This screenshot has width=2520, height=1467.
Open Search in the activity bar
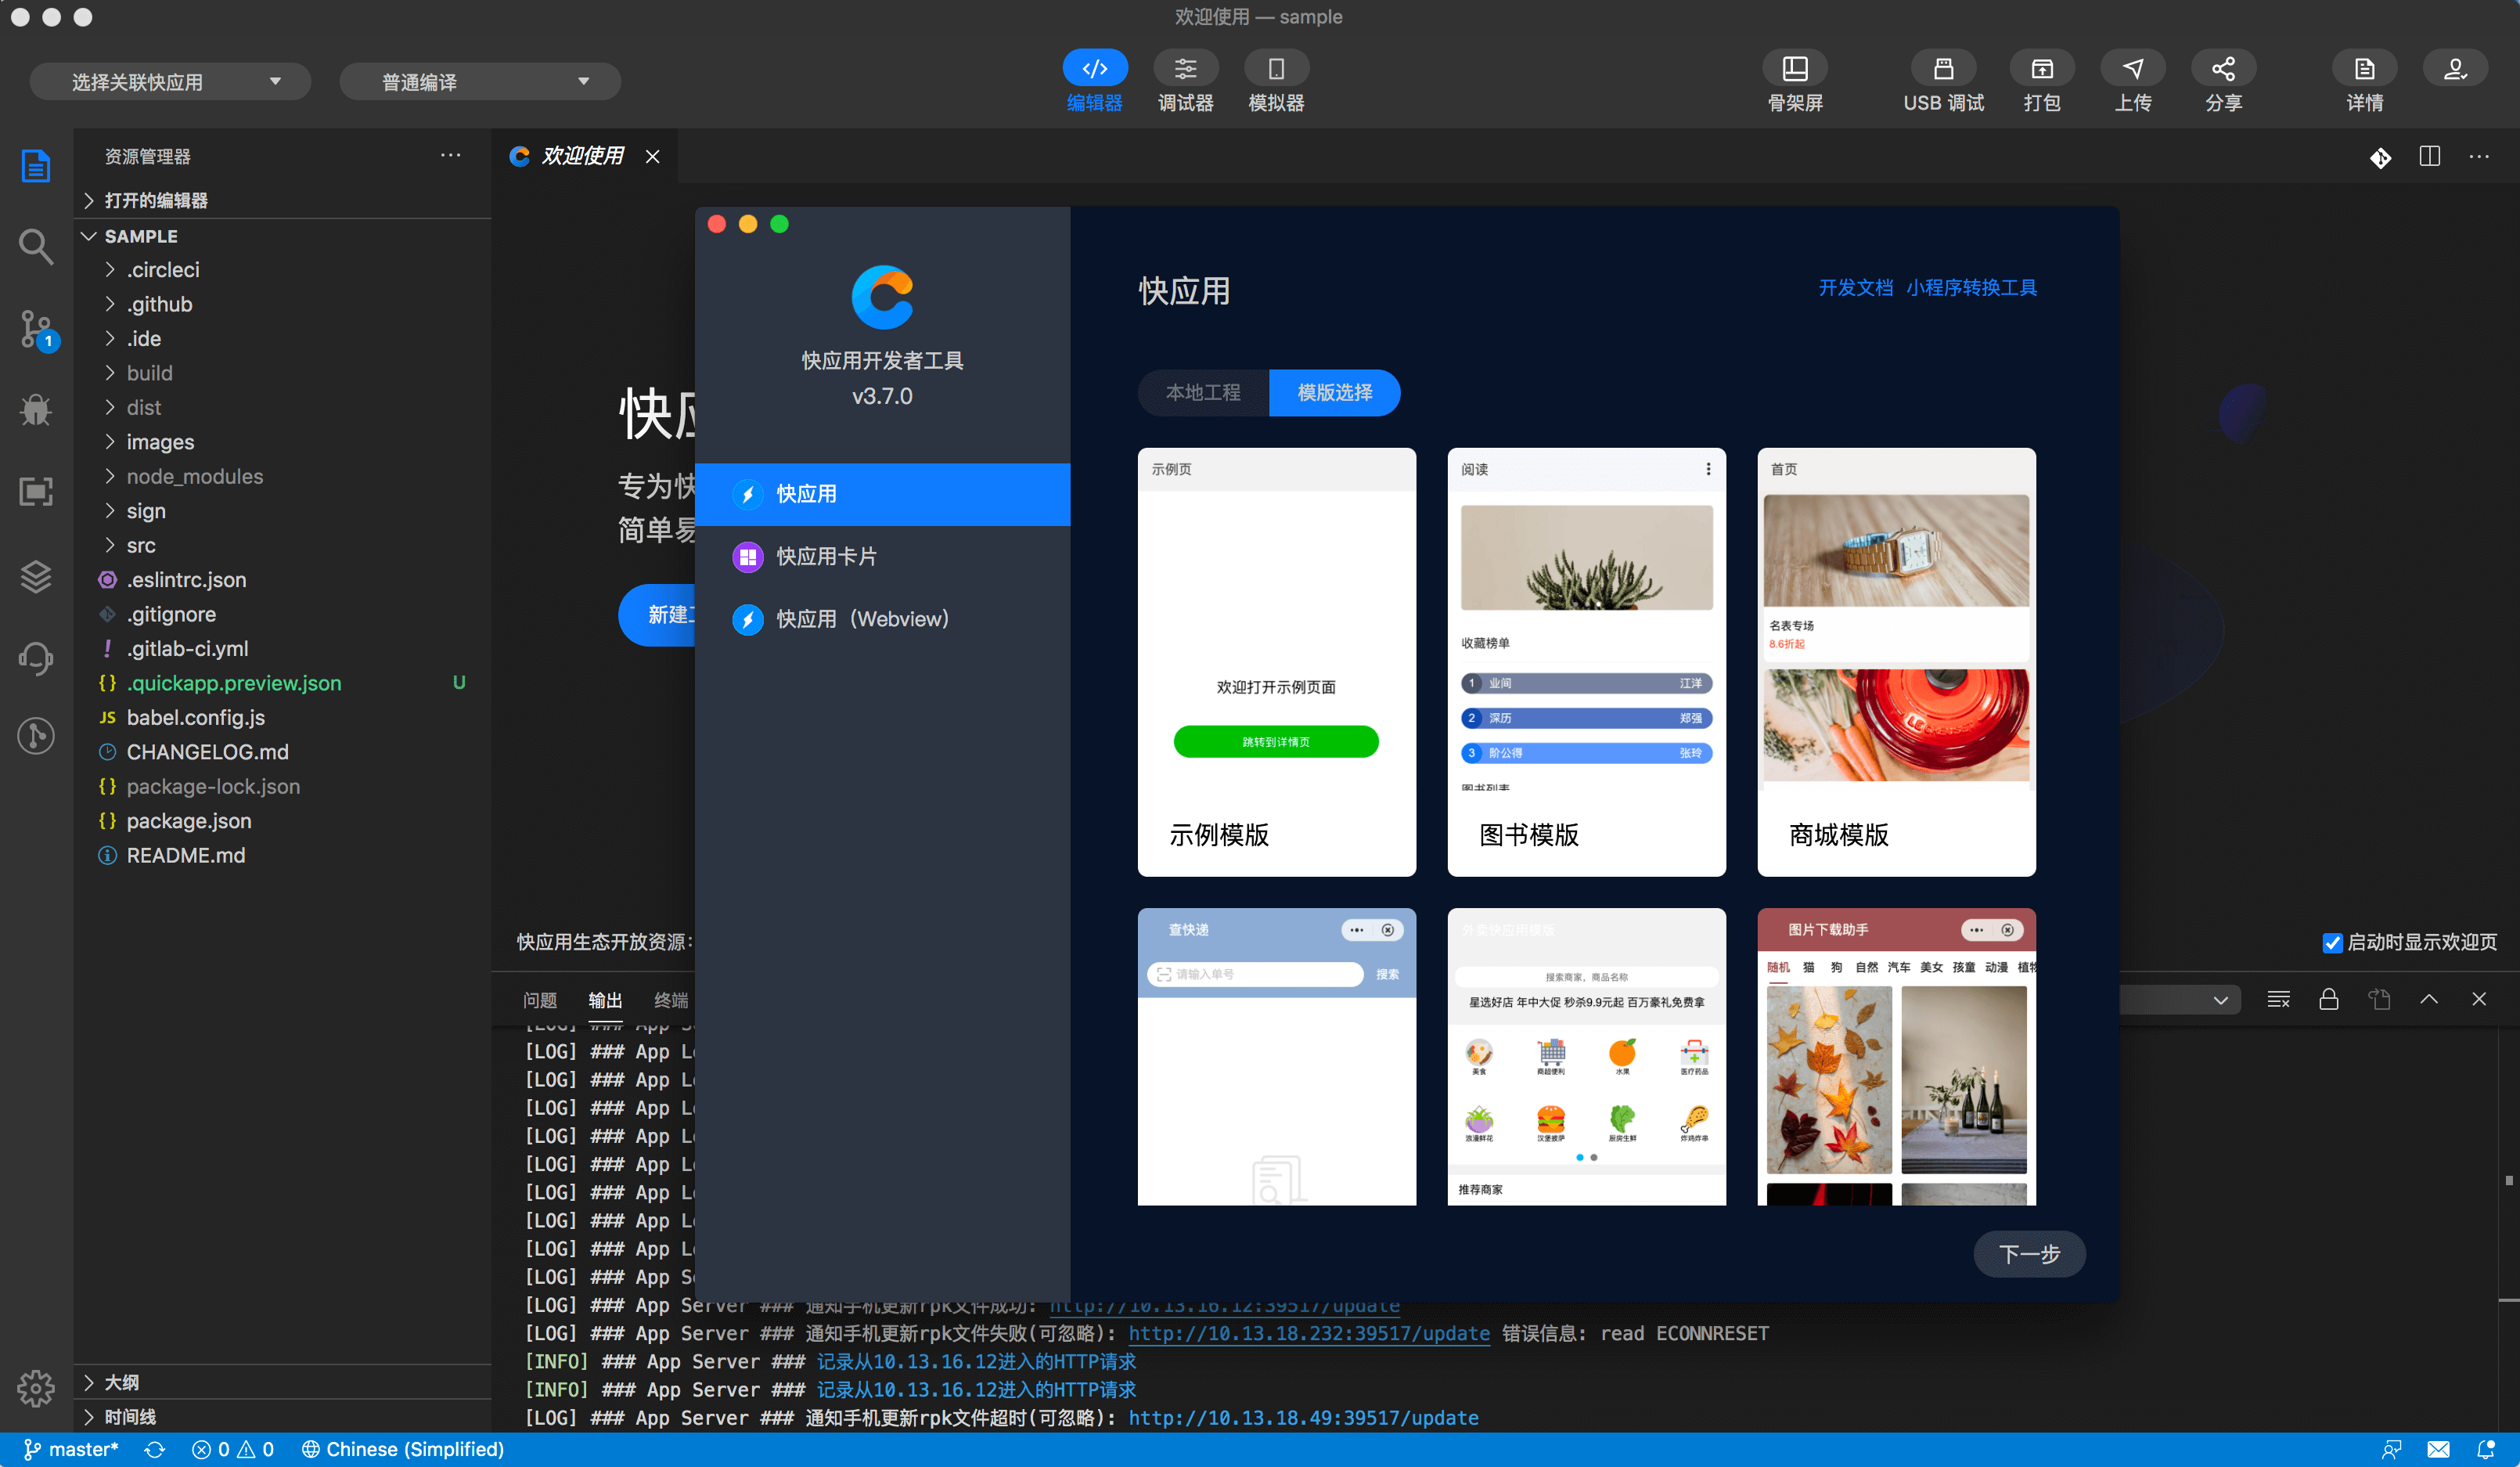click(35, 246)
